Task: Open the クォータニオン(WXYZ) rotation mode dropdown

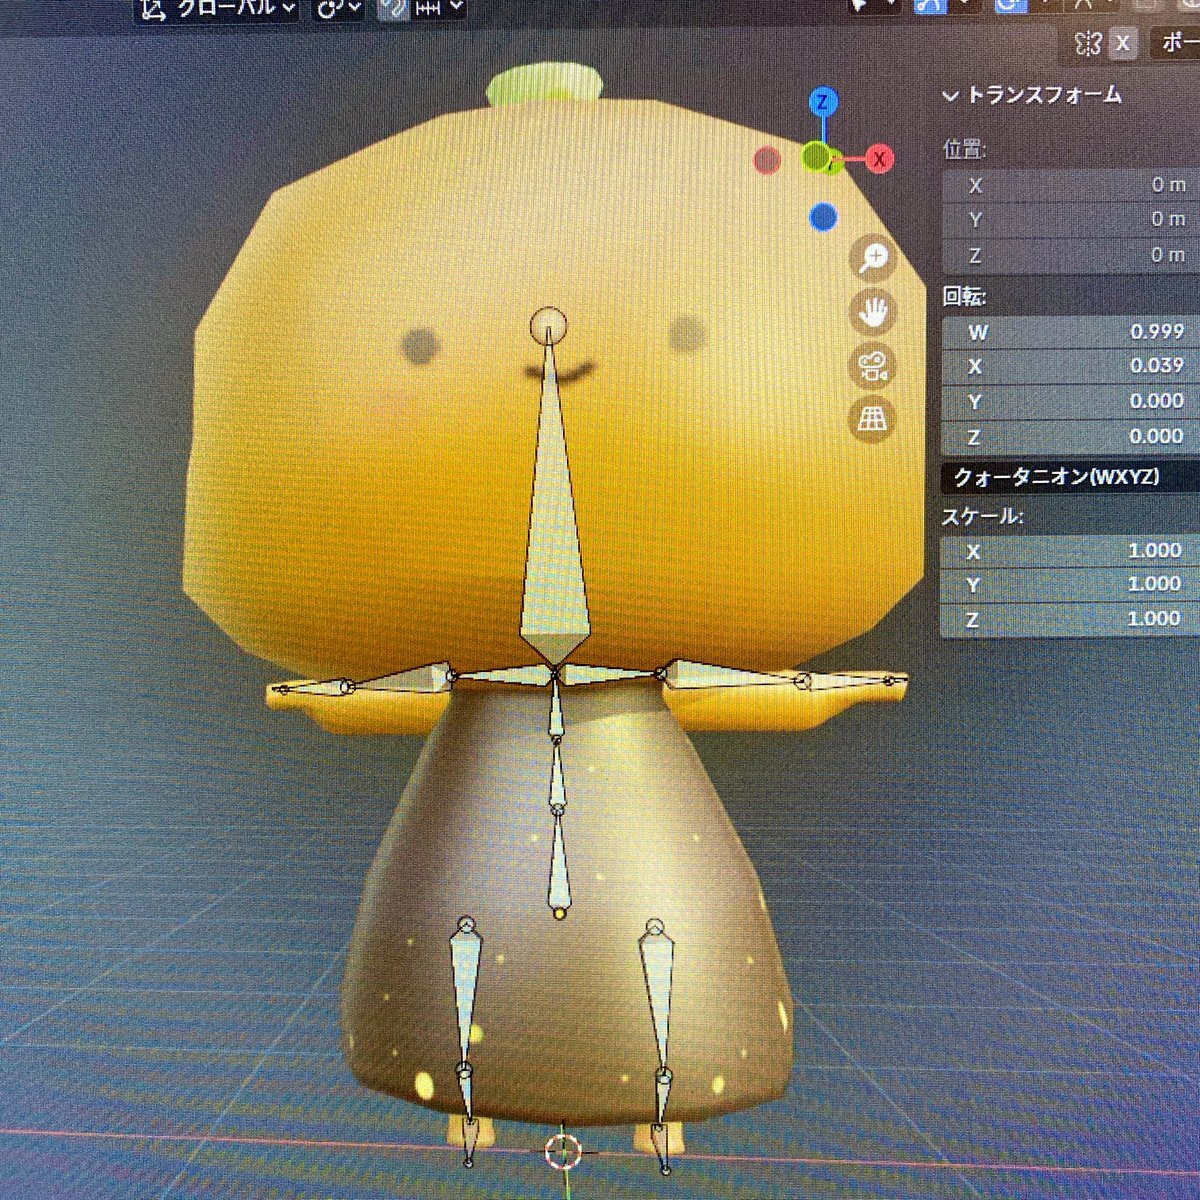Action: tap(1071, 477)
